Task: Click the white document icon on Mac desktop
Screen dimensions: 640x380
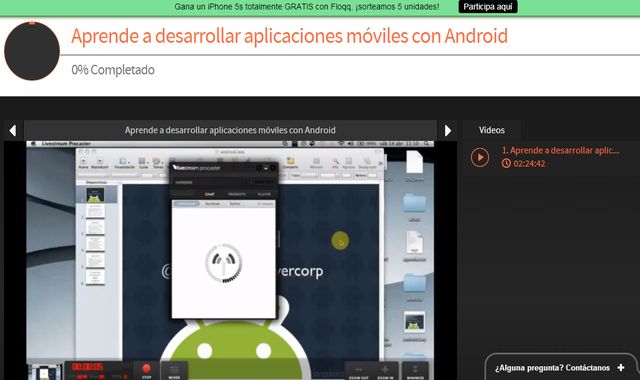Action: (414, 162)
